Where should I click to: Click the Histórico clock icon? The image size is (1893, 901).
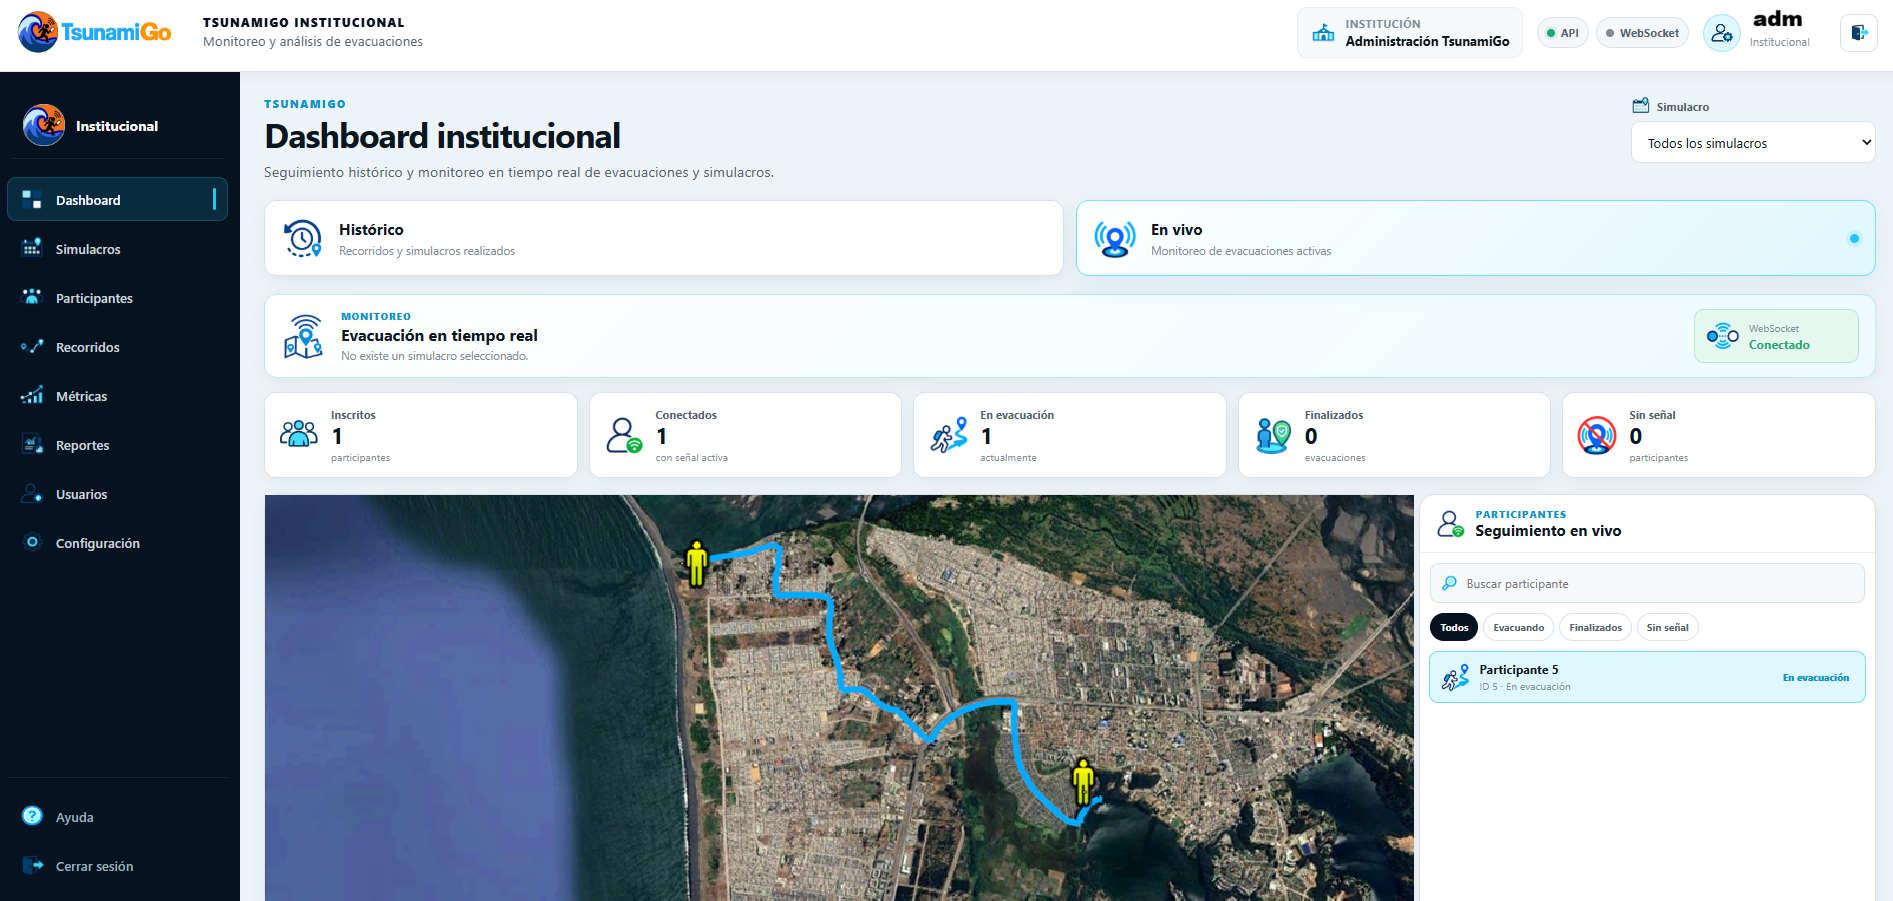click(303, 238)
